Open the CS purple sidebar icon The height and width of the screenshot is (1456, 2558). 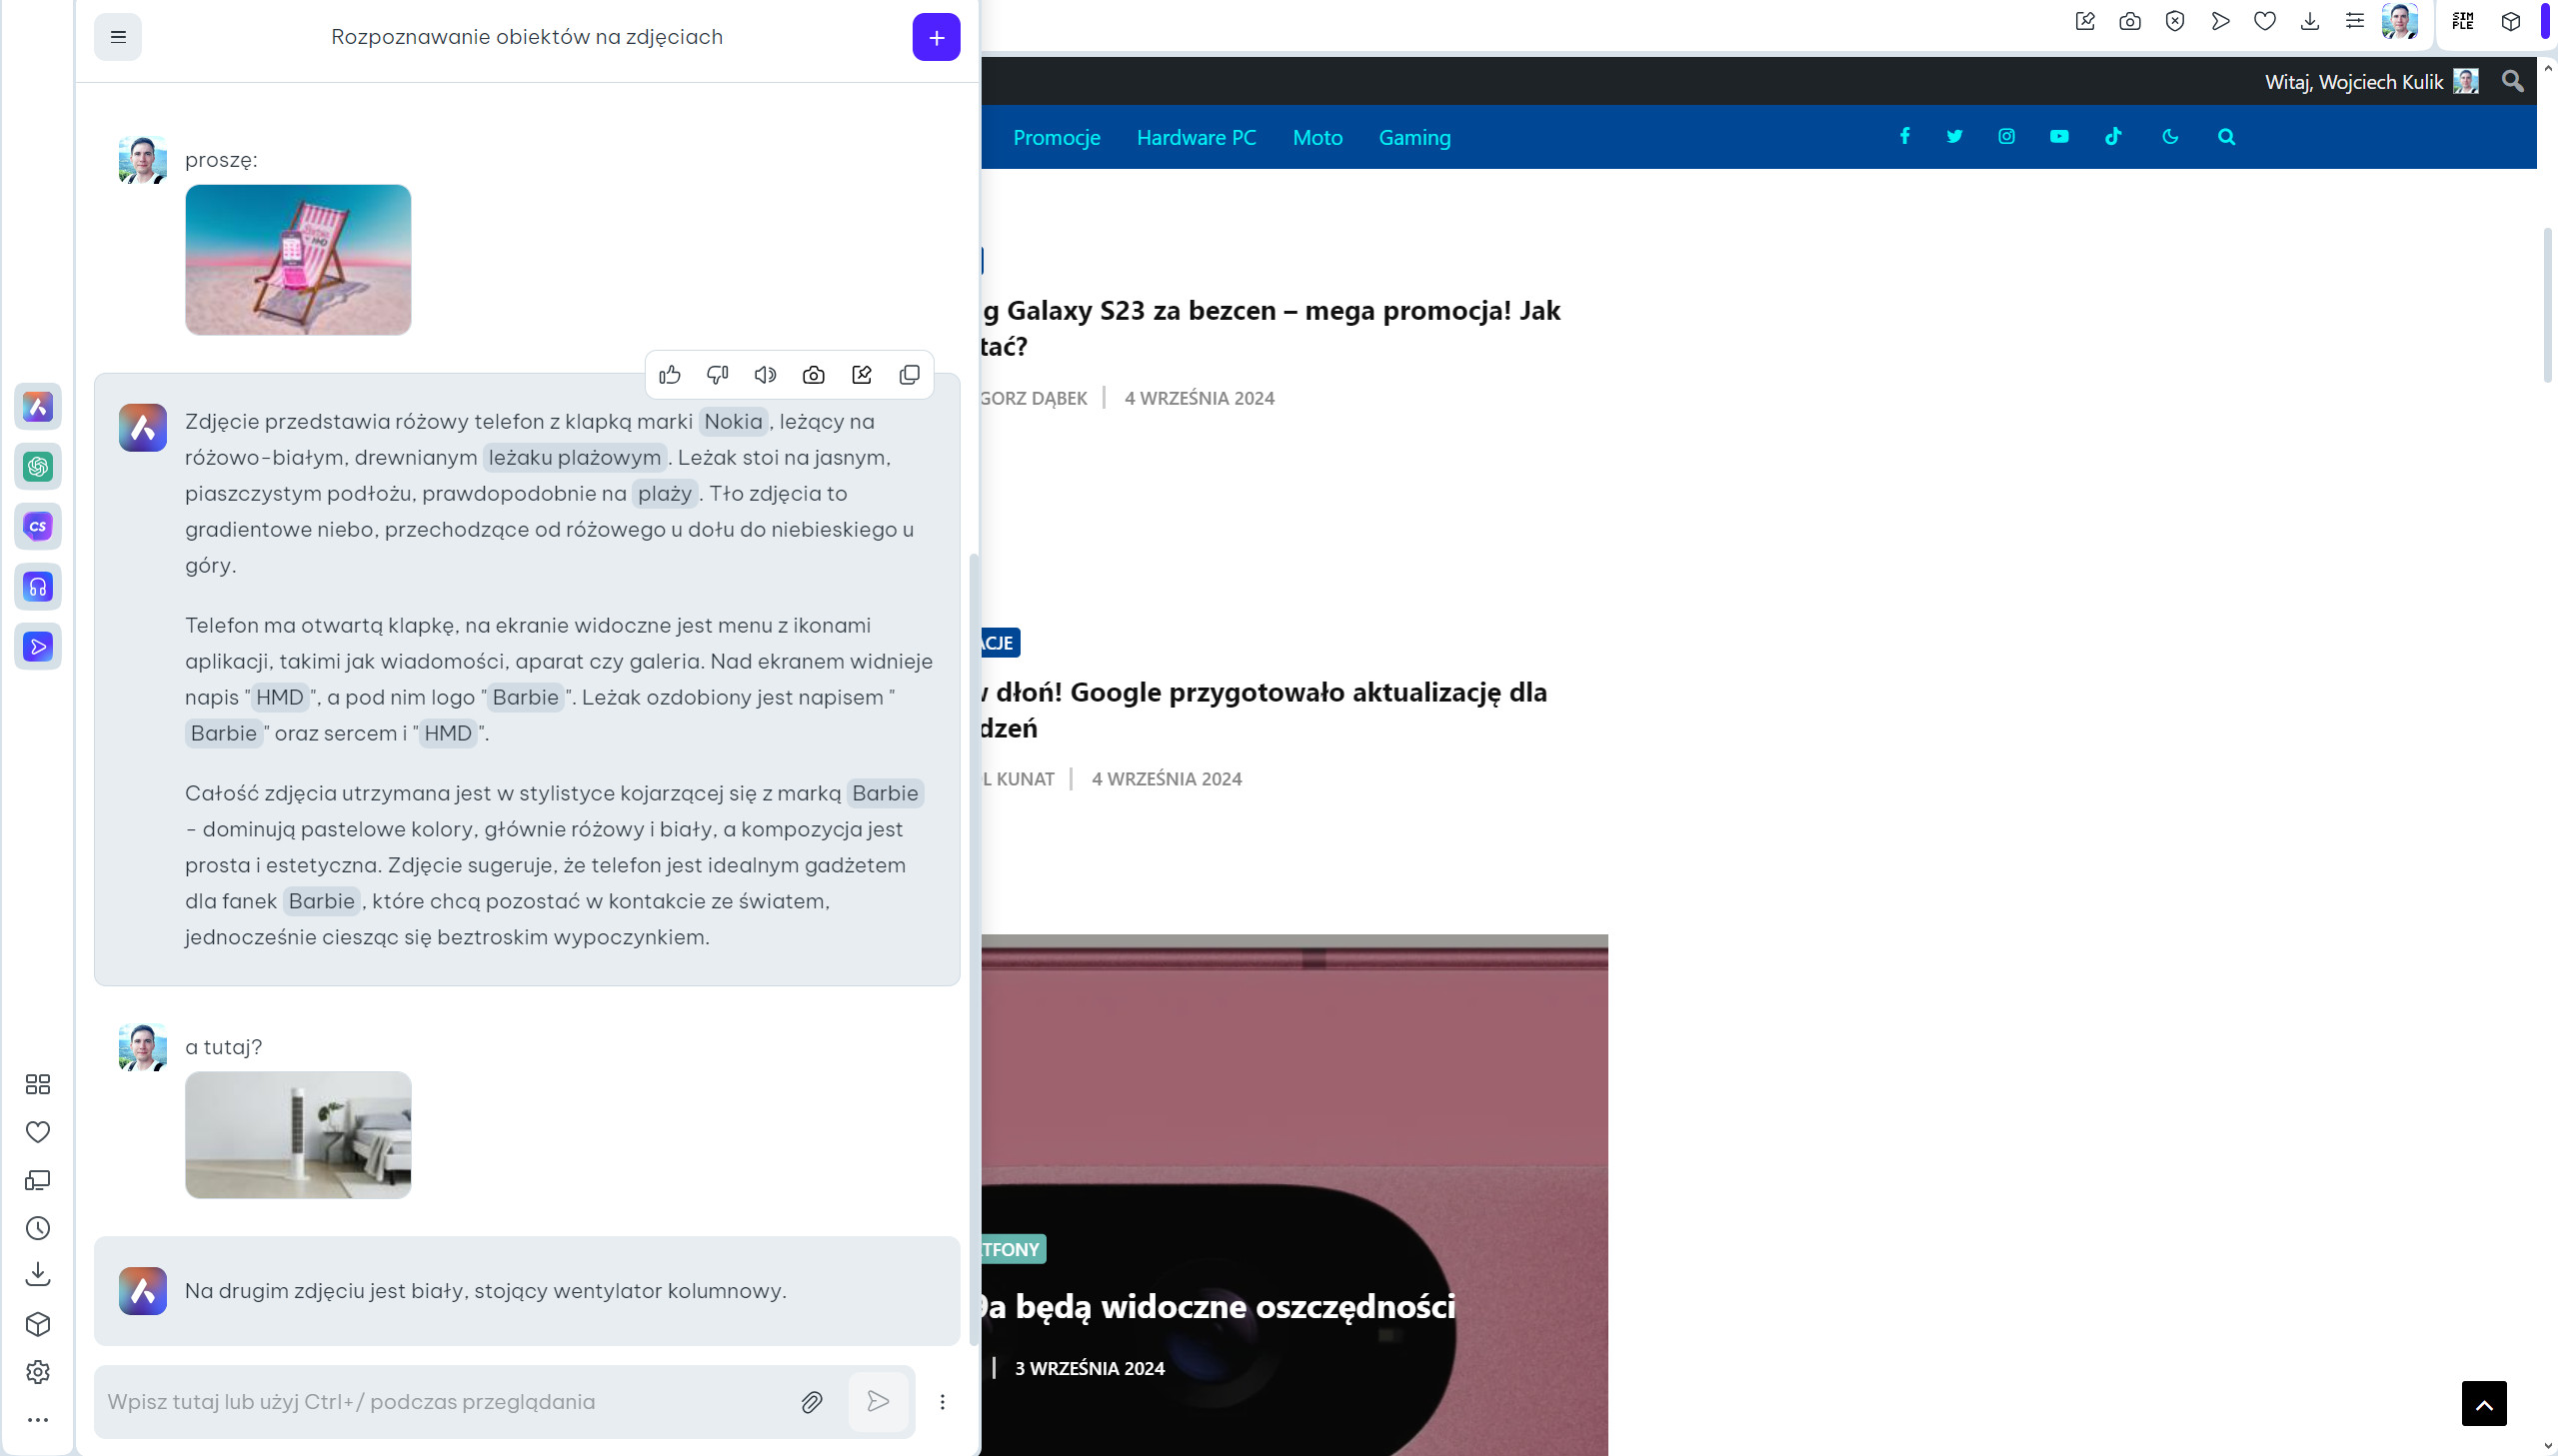38,527
